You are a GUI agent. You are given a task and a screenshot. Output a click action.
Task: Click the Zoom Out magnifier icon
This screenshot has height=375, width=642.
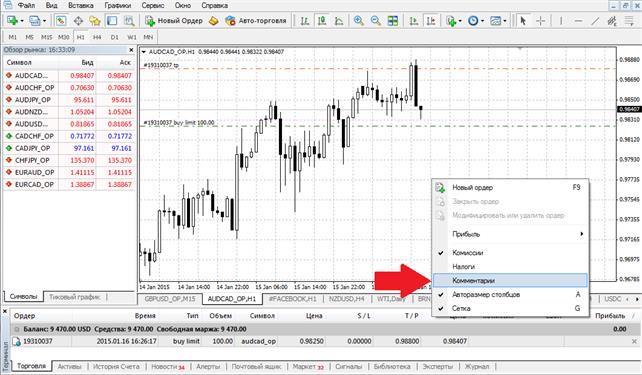375,20
